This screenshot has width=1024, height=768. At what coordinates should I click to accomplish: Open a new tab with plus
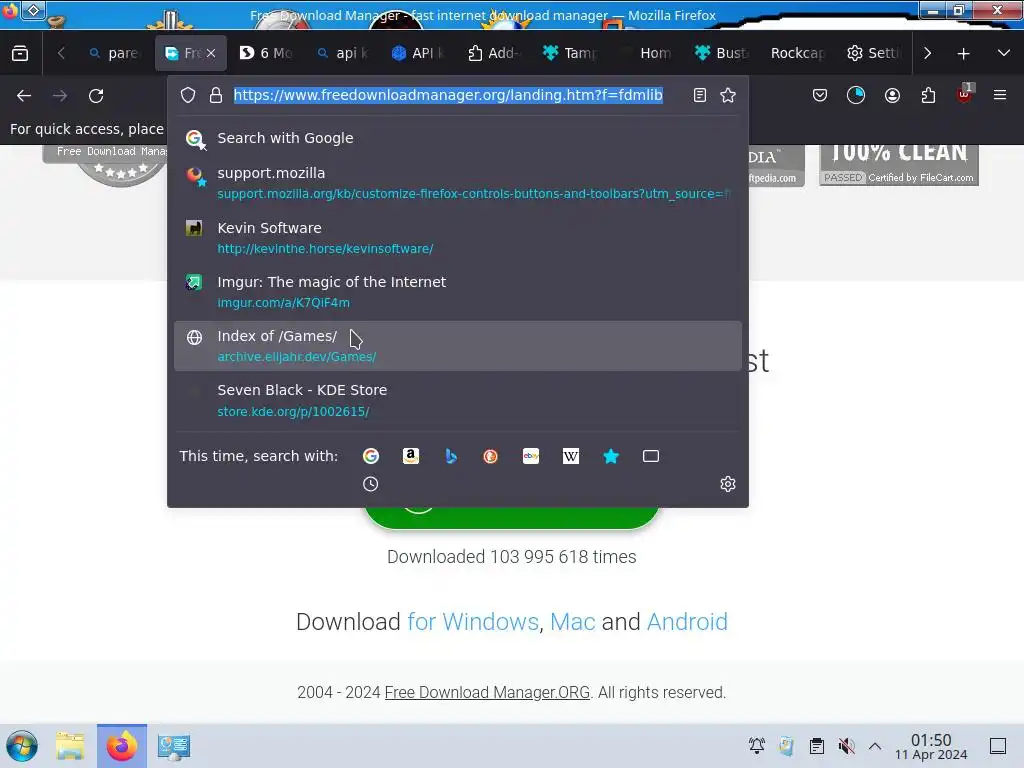coord(963,54)
